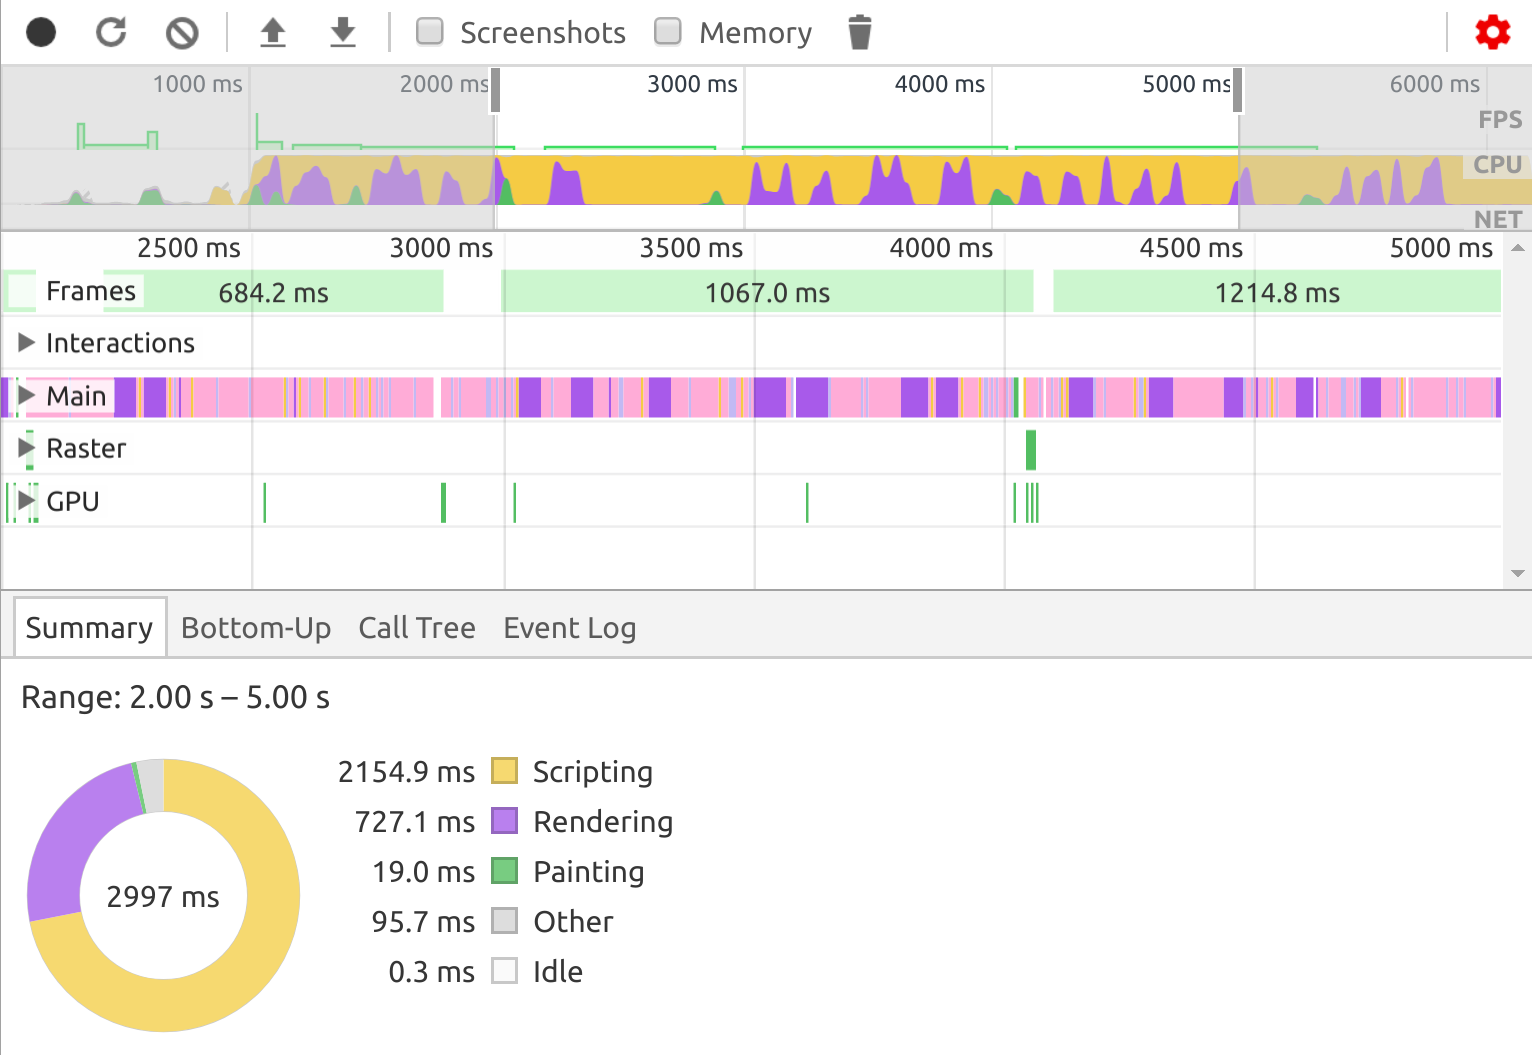This screenshot has height=1055, width=1532.
Task: Click the save profile download arrow
Action: coord(343,33)
